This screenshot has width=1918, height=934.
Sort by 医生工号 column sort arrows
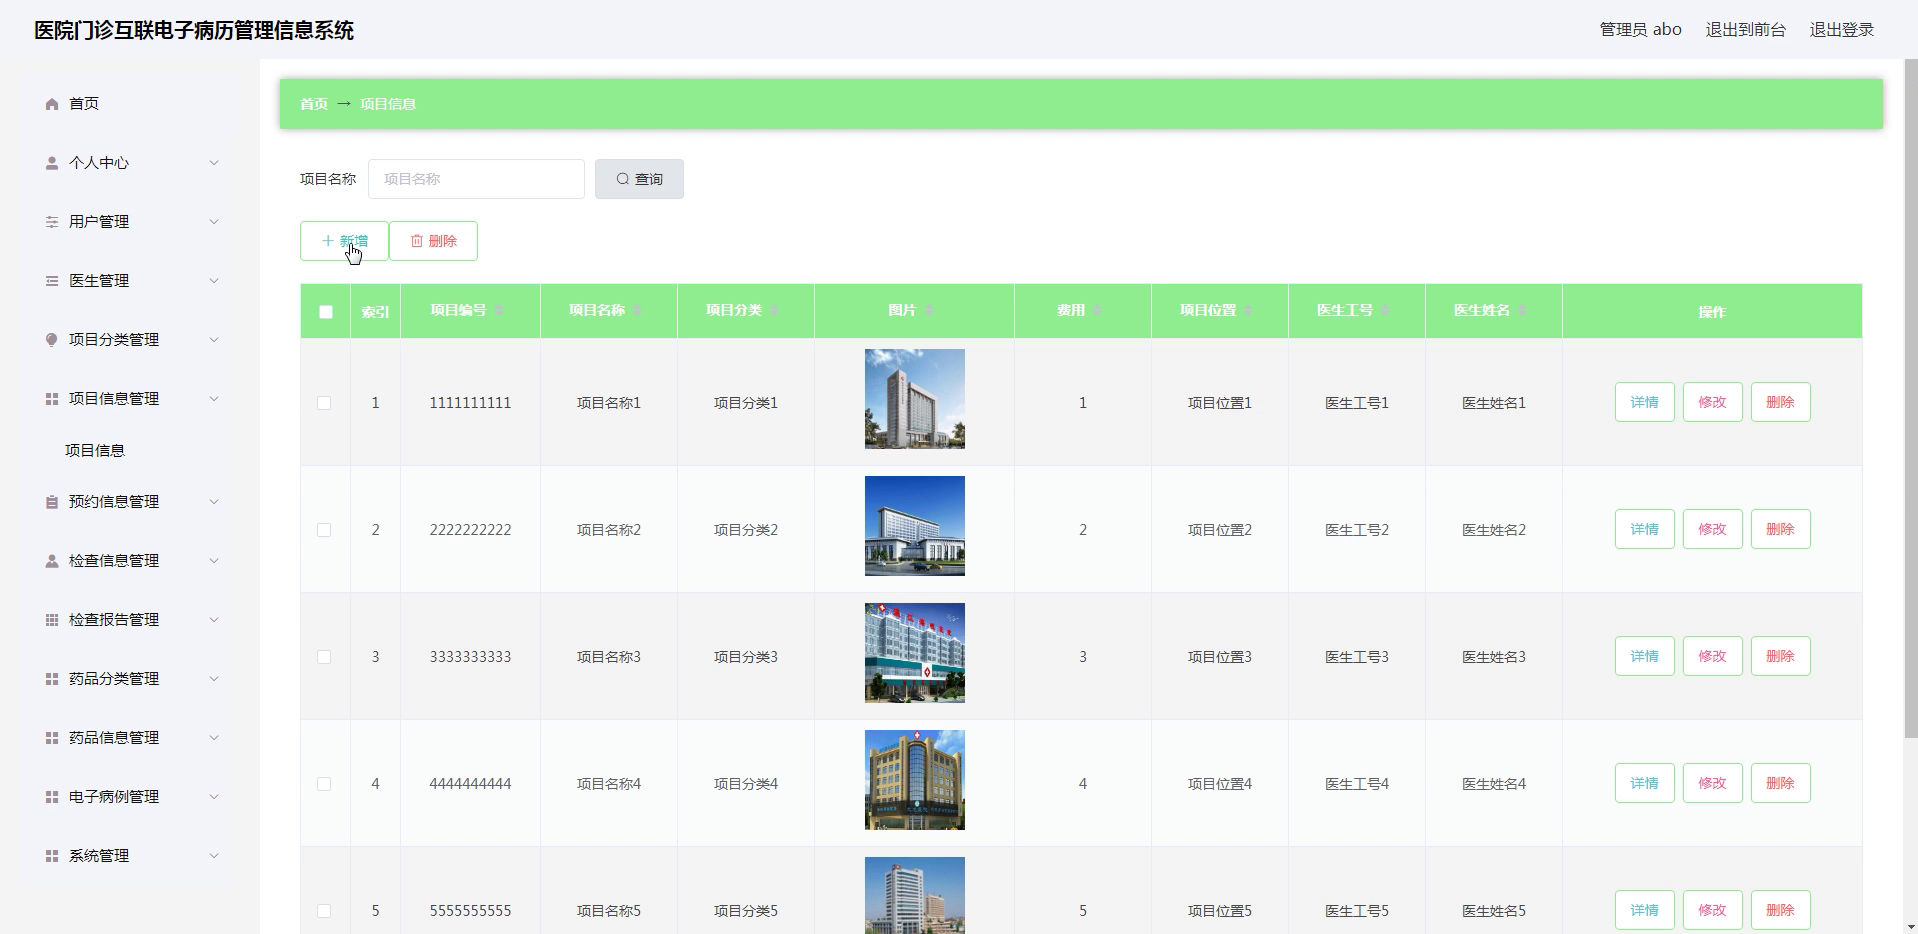point(1385,311)
